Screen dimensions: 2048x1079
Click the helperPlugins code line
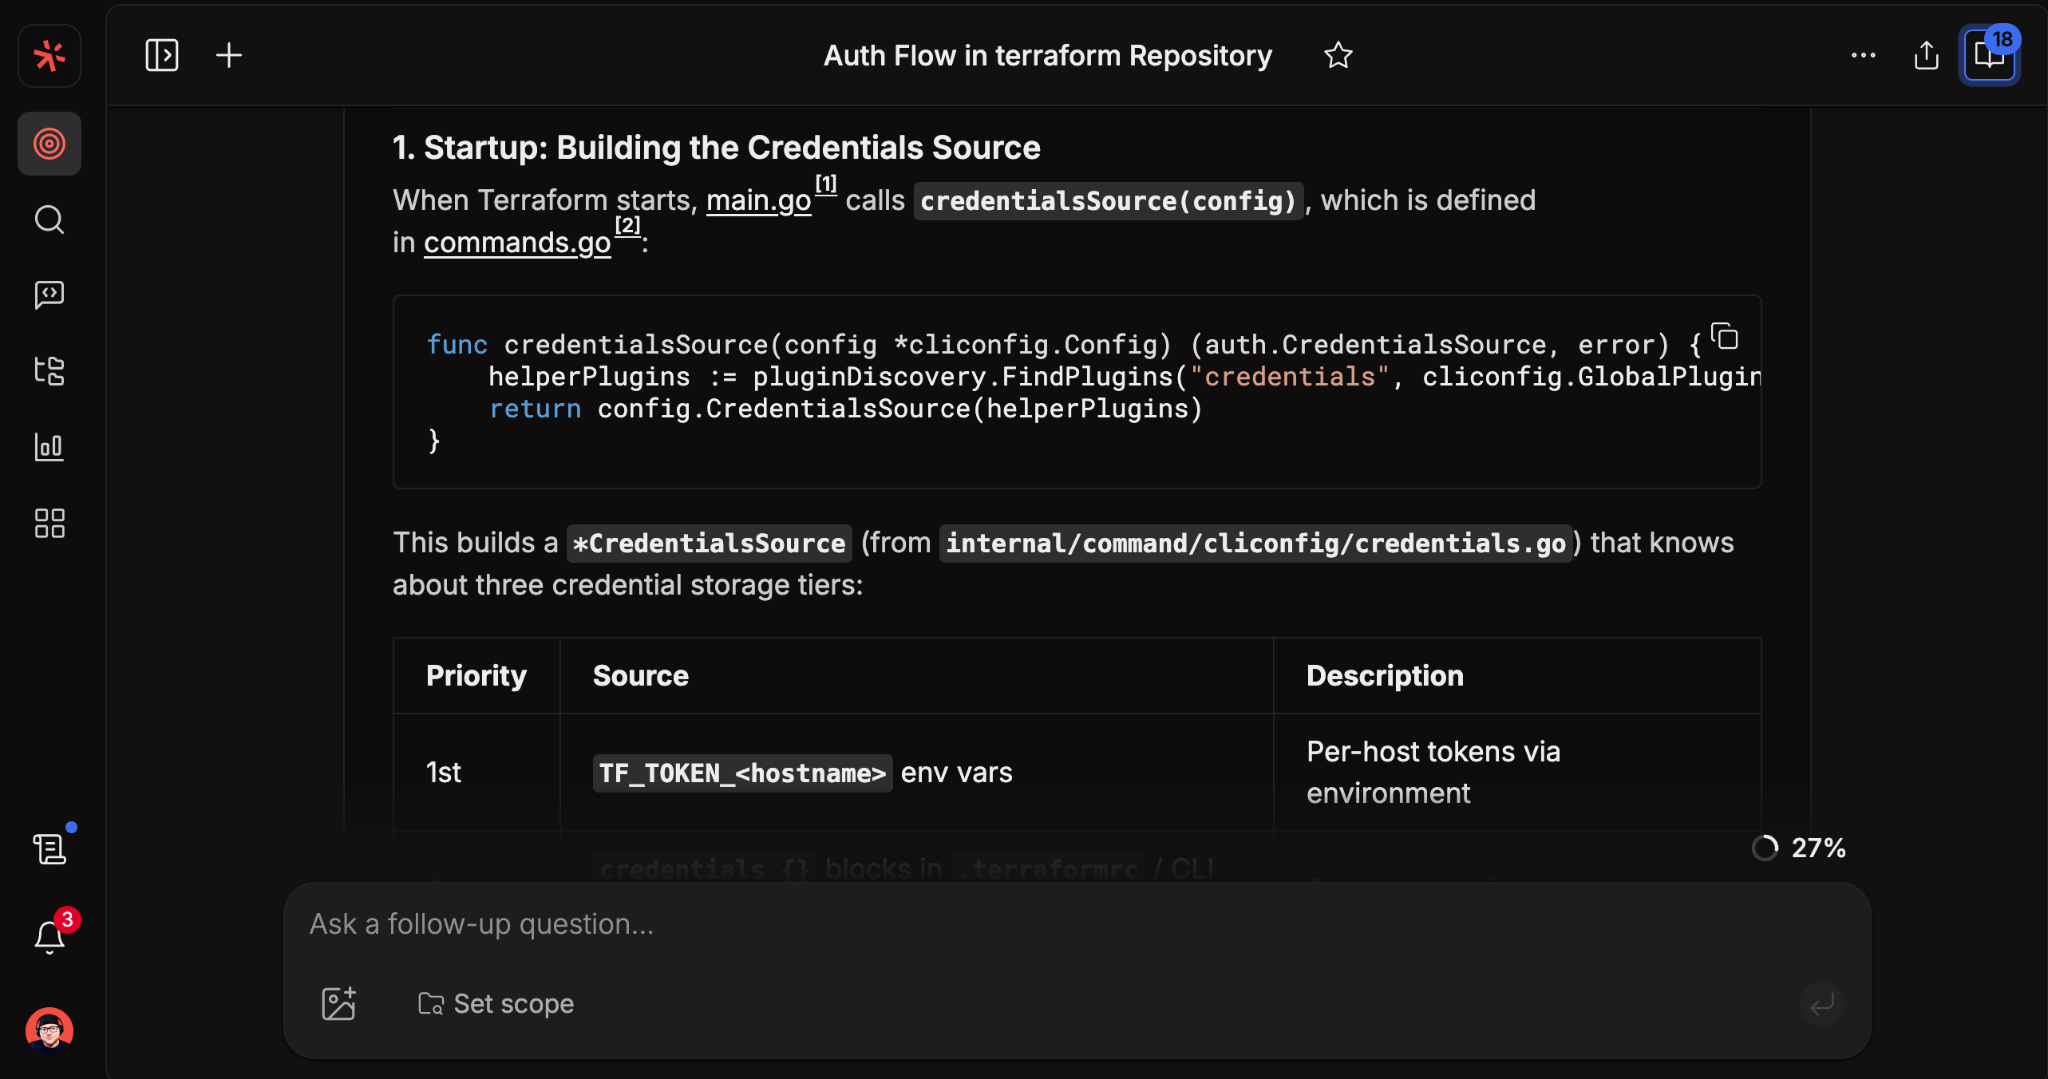[x=1124, y=377]
